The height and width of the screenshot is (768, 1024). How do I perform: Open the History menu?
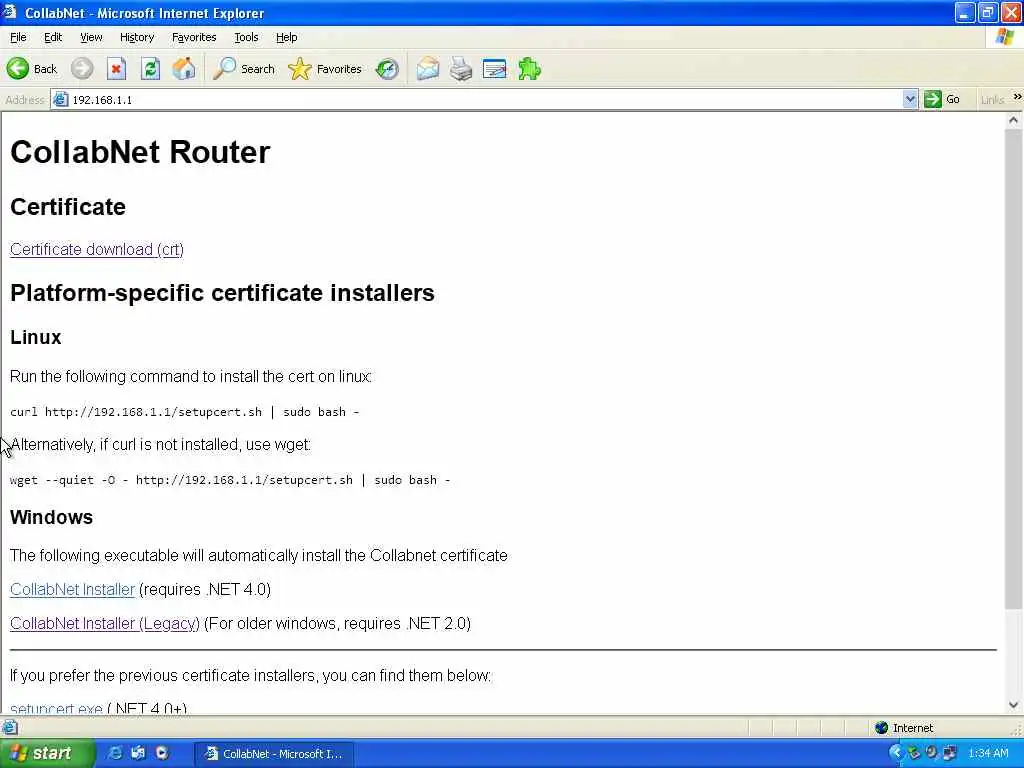click(137, 37)
